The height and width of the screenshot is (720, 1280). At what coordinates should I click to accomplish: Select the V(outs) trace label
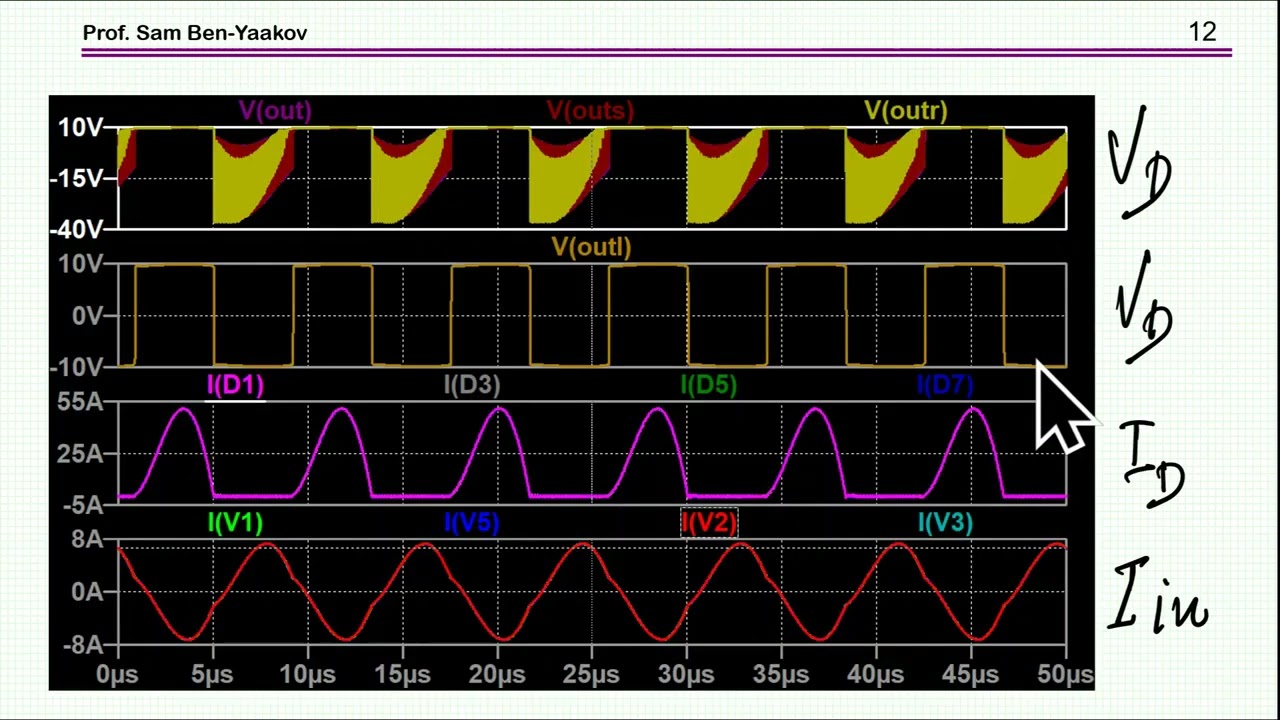(590, 111)
